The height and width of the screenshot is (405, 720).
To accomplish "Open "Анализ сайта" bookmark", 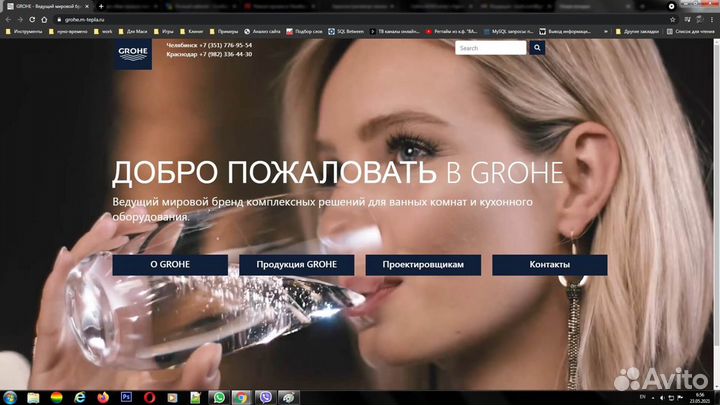I will tap(262, 32).
